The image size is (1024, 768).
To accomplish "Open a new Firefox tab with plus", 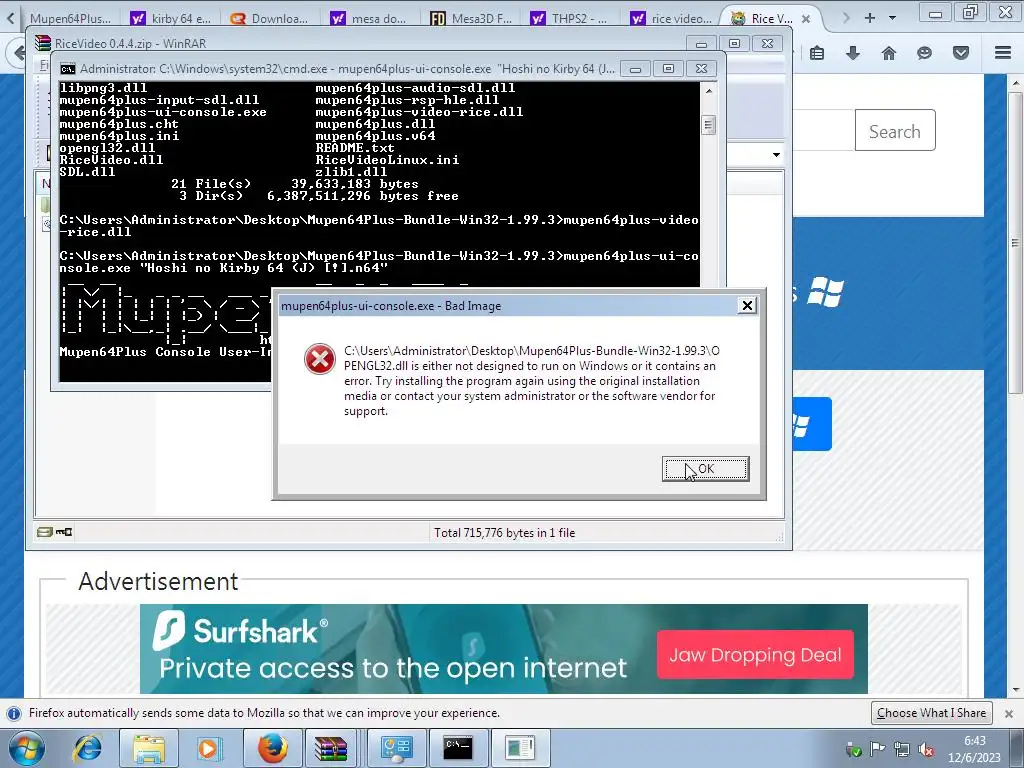I will [869, 18].
